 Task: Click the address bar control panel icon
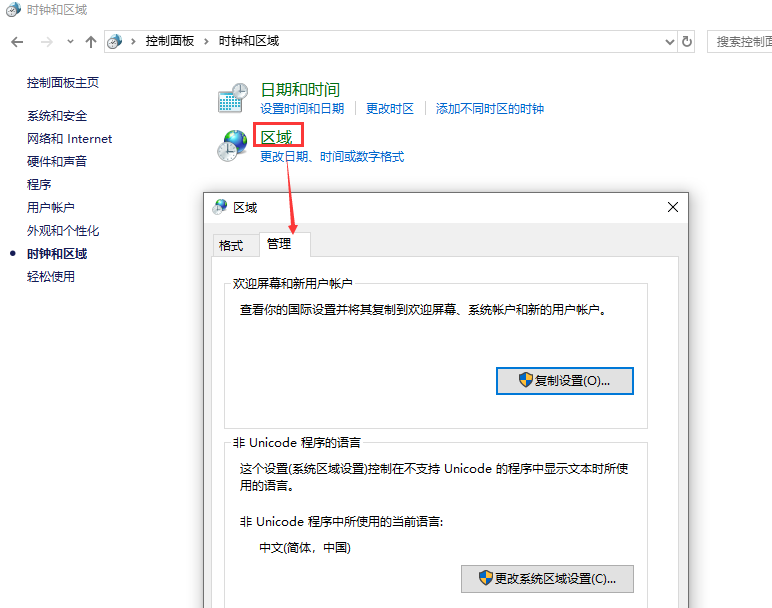tap(115, 41)
